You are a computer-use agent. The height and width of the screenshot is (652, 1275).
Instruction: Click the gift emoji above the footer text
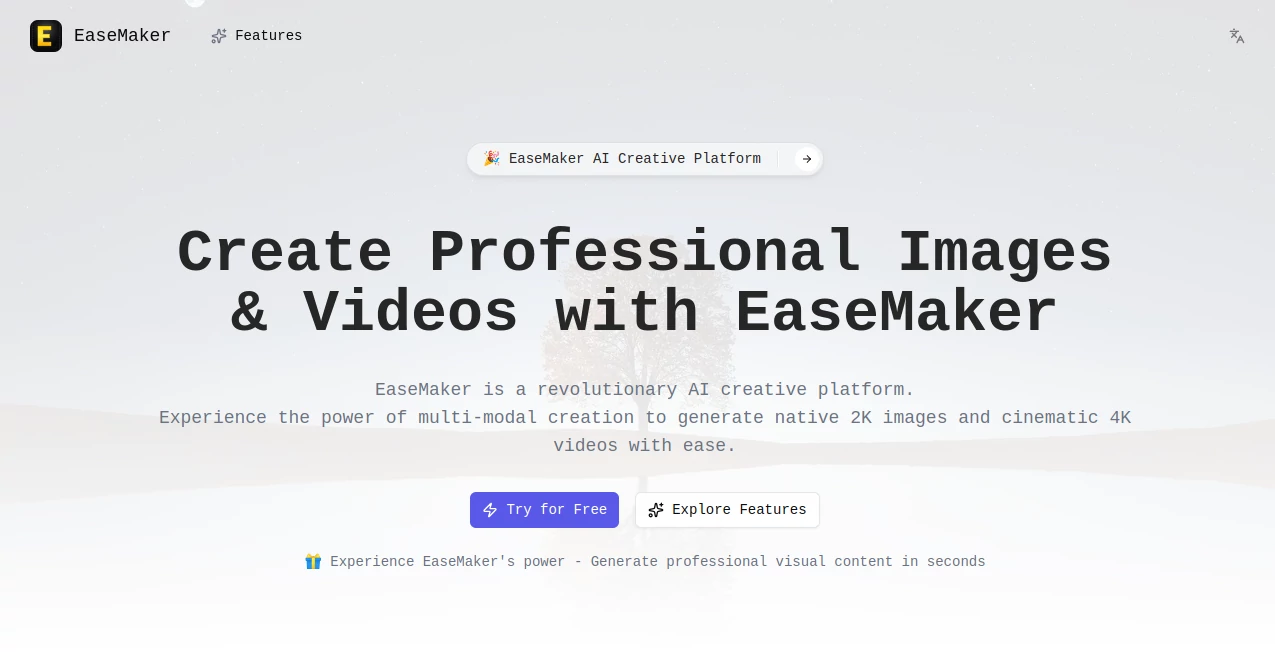point(313,561)
